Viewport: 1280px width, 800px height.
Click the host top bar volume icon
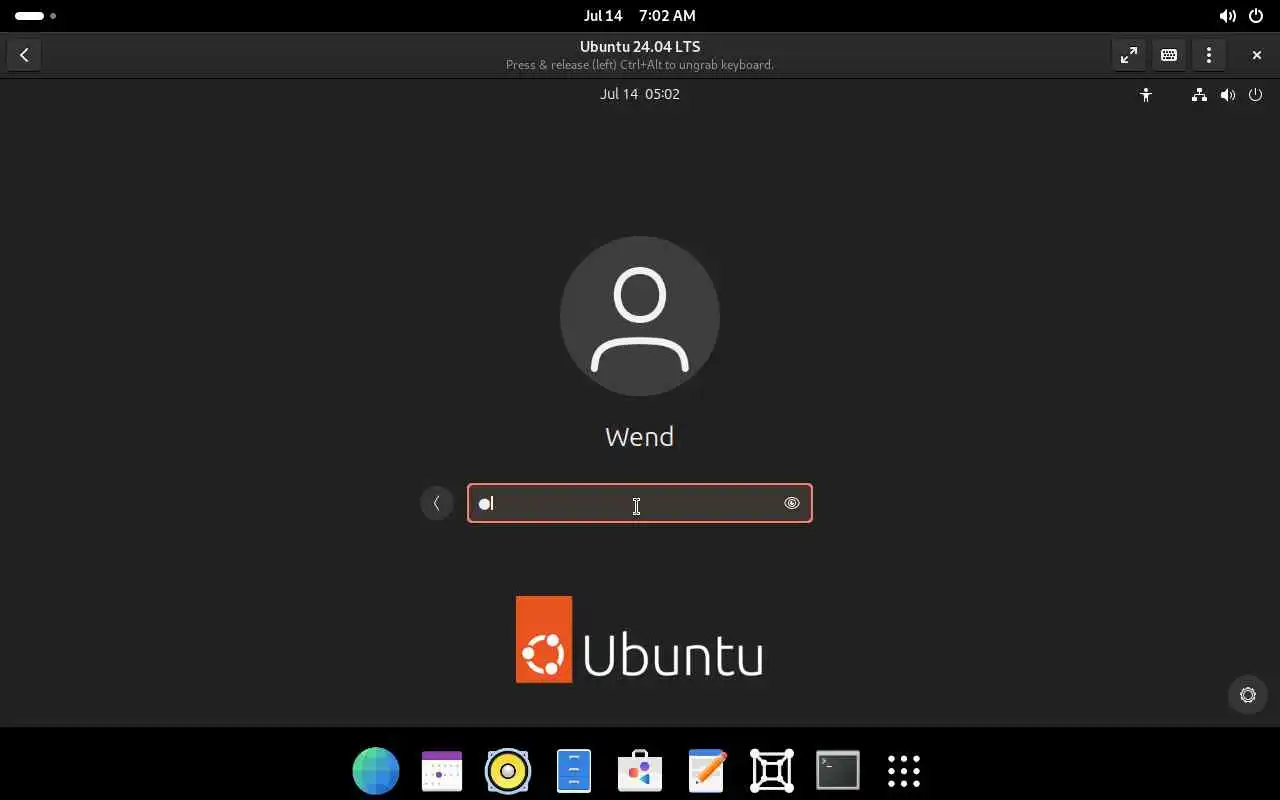pyautogui.click(x=1228, y=16)
